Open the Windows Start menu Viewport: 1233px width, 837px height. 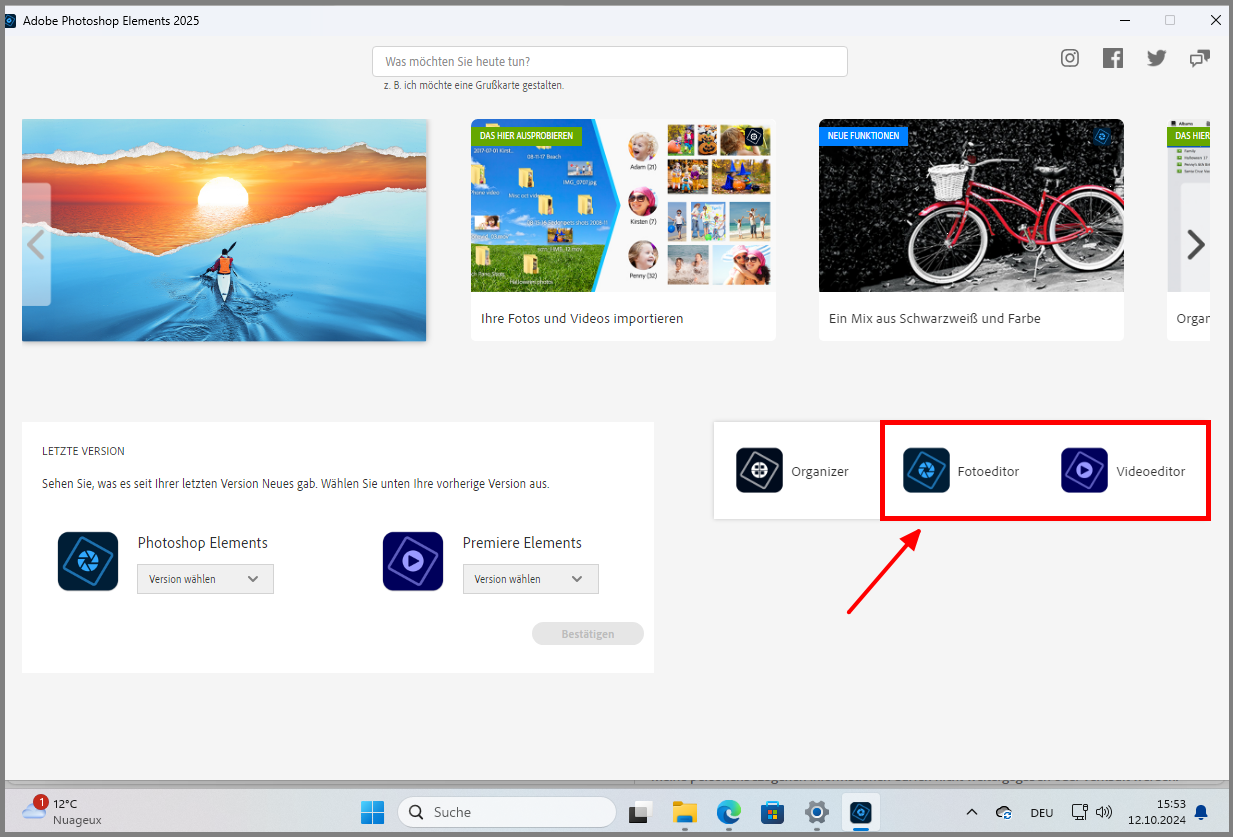[x=372, y=812]
